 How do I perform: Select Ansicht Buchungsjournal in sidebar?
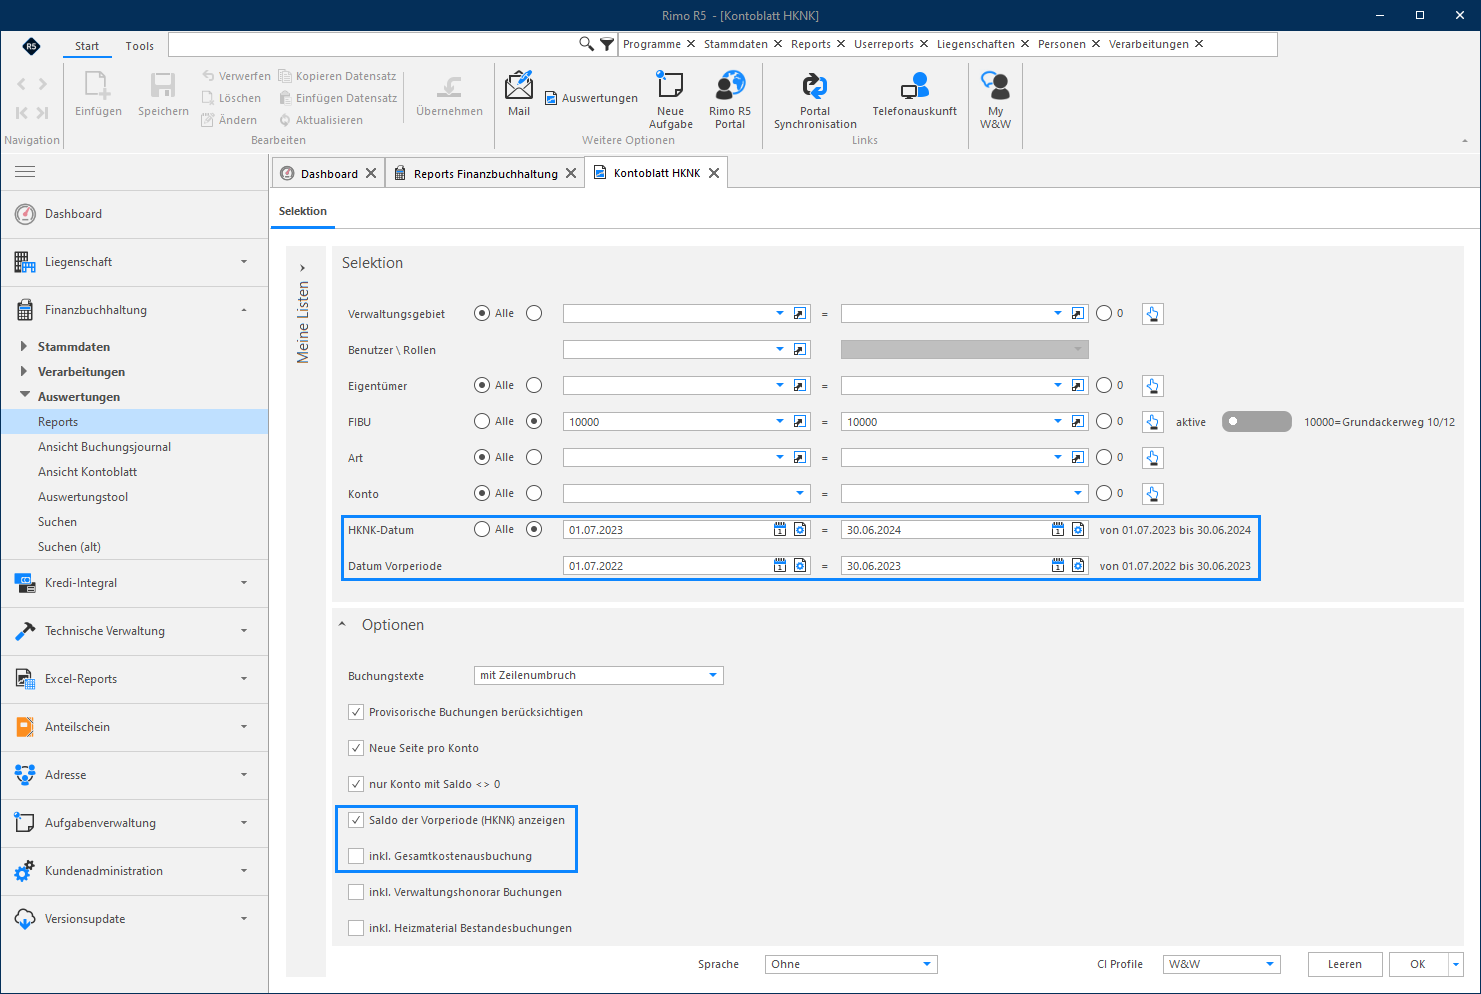click(x=104, y=447)
